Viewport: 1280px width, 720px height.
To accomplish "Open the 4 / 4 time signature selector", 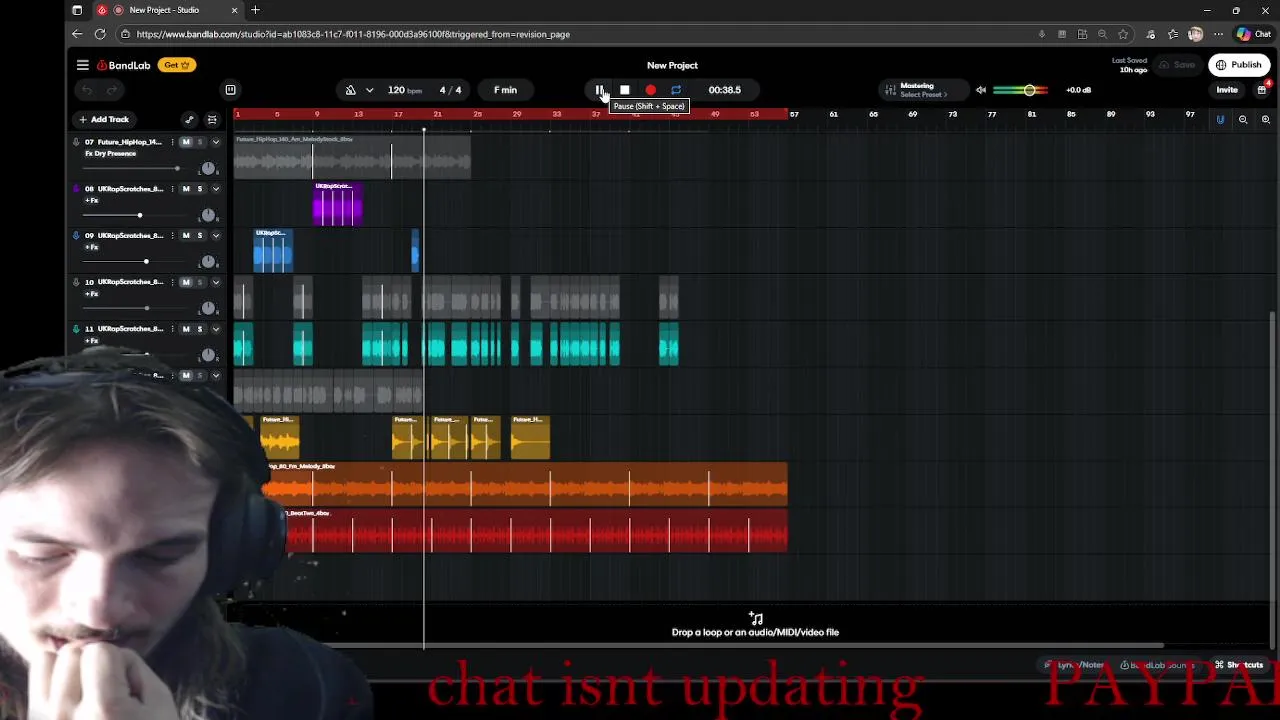I will tap(451, 90).
